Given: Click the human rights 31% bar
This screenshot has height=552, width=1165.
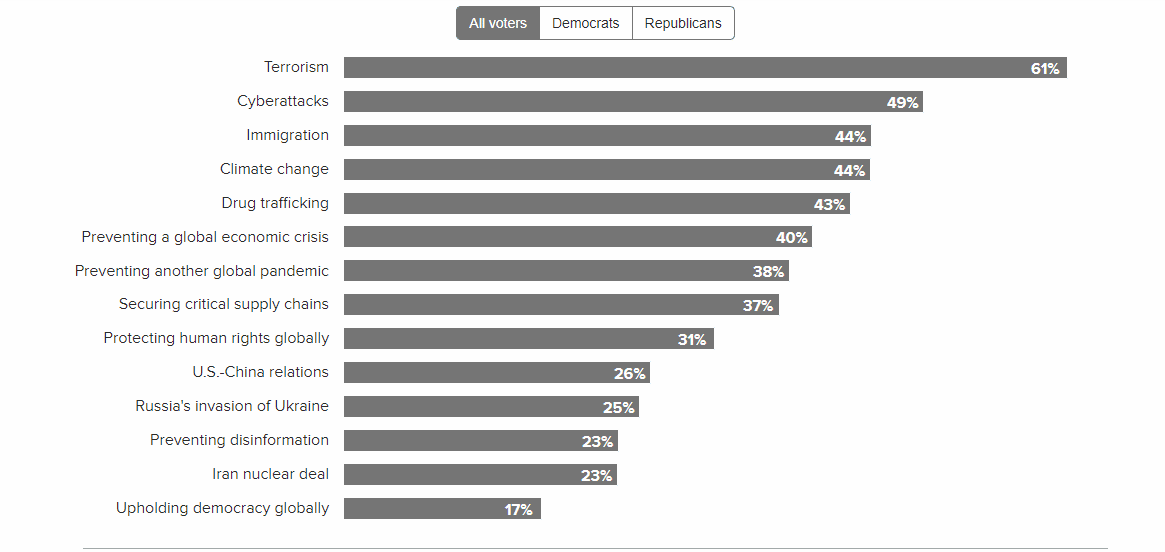Looking at the screenshot, I should [x=529, y=339].
